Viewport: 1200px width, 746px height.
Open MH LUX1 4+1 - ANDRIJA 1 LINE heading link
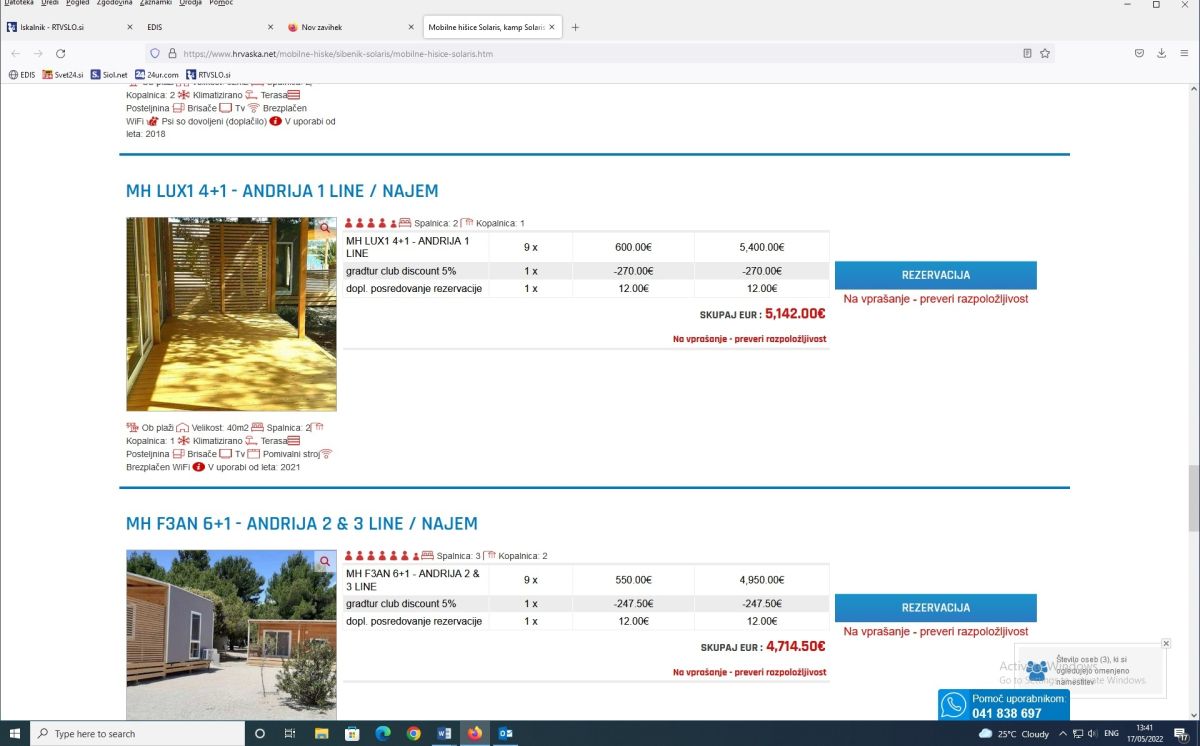(x=282, y=191)
